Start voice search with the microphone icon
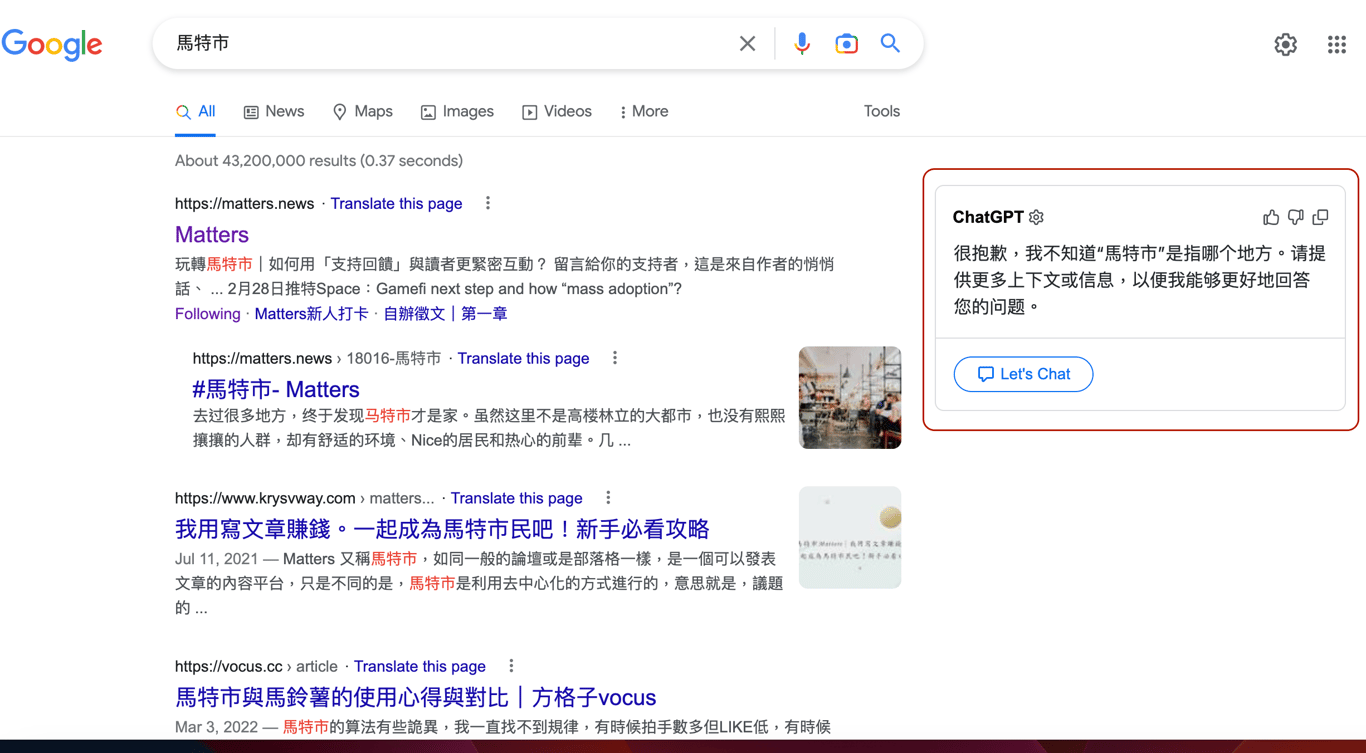1366x753 pixels. (x=802, y=44)
